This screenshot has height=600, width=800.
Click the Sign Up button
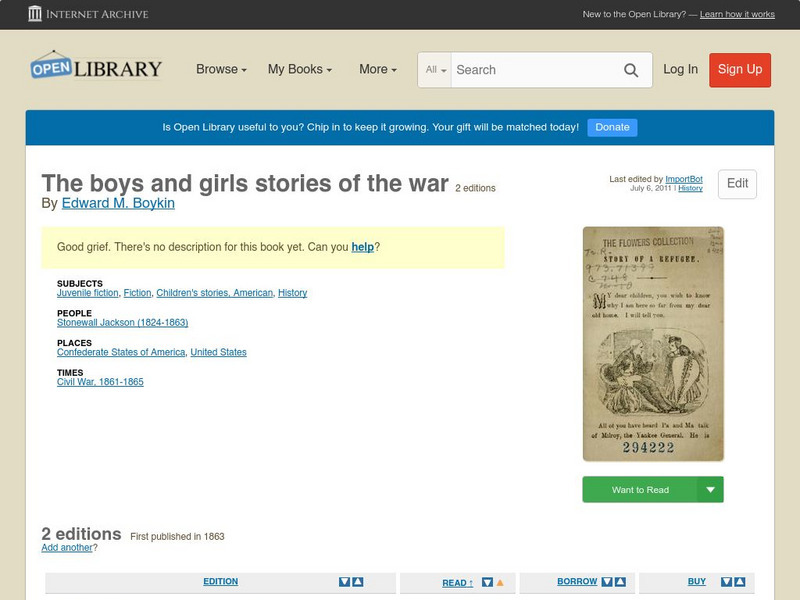point(740,70)
